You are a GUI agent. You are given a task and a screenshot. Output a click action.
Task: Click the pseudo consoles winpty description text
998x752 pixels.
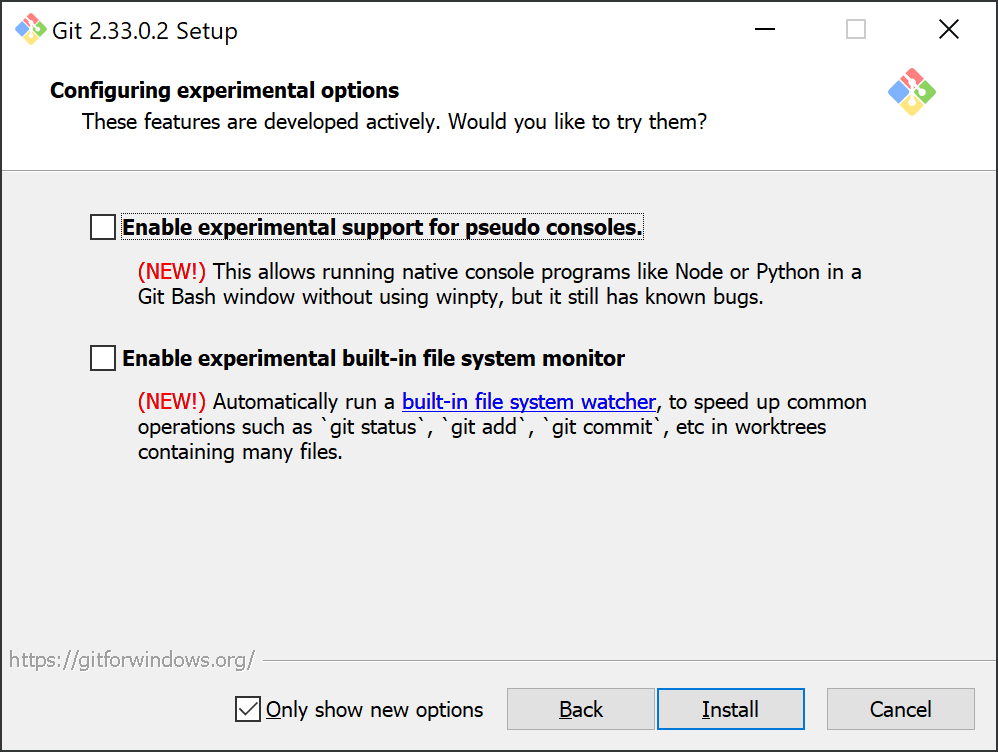[x=500, y=284]
